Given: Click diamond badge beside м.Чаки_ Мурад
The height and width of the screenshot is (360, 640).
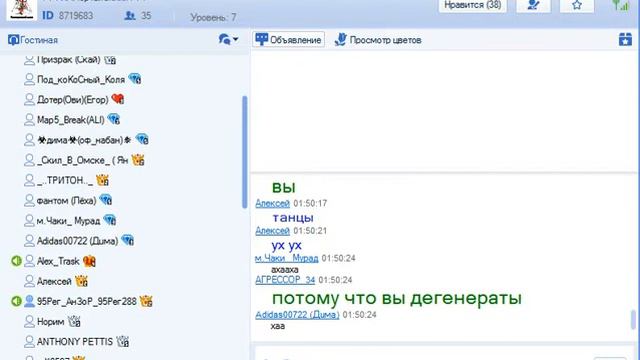Looking at the screenshot, I should pos(110,220).
